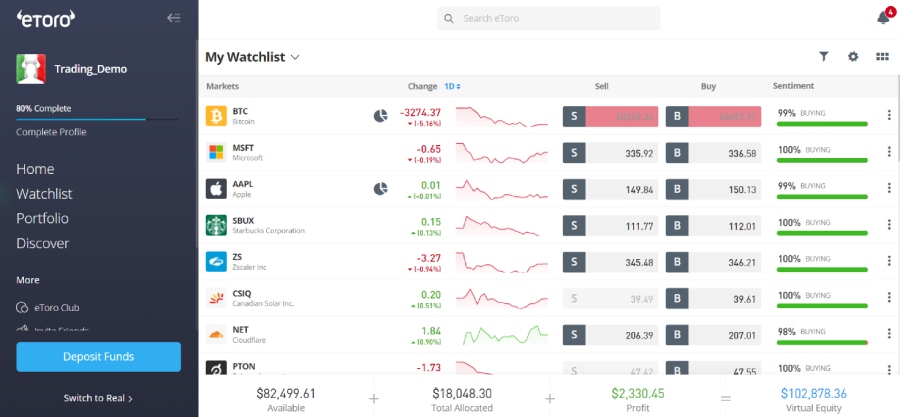Image resolution: width=900 pixels, height=417 pixels.
Task: Open AAPL row three-dot menu
Action: (888, 189)
